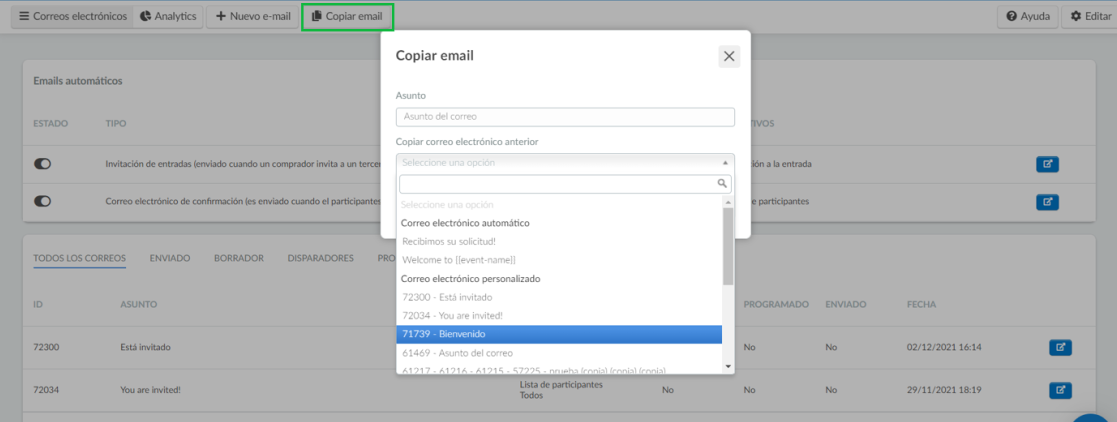Click the magnifier icon in dropdown search
Viewport: 1117px width, 422px height.
click(x=722, y=184)
